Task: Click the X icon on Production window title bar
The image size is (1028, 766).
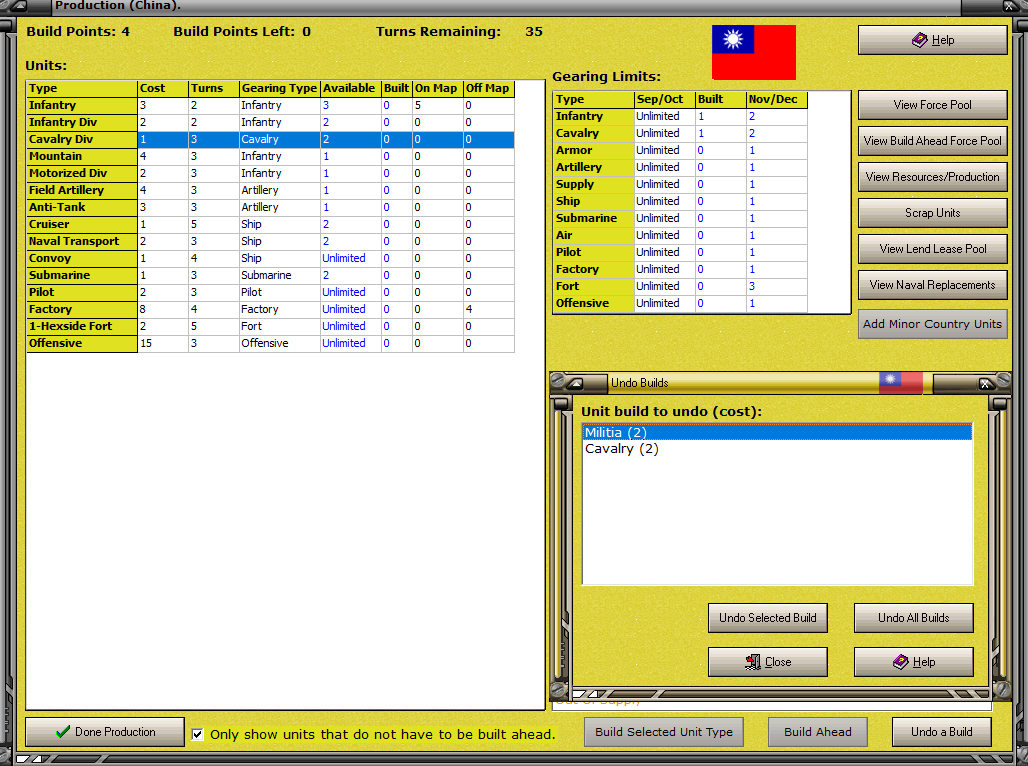Action: tap(1010, 6)
